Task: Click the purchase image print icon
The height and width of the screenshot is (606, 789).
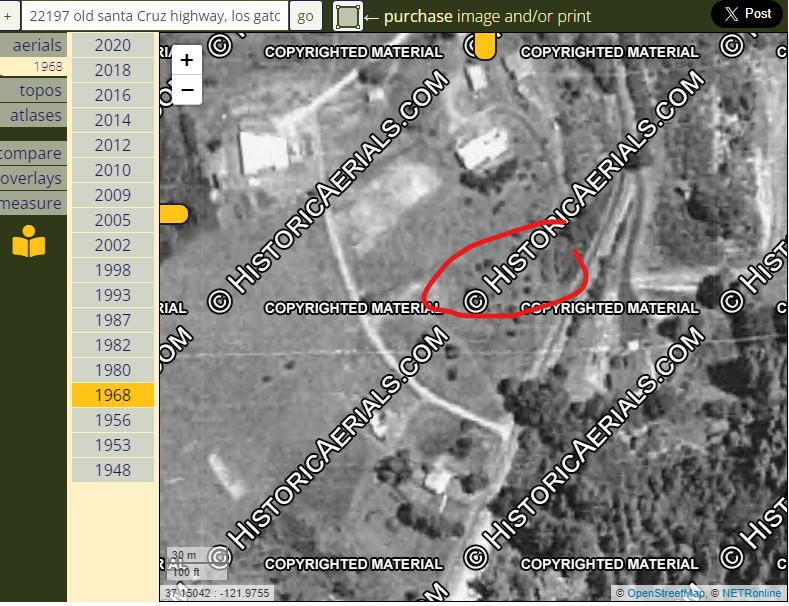Action: [348, 16]
